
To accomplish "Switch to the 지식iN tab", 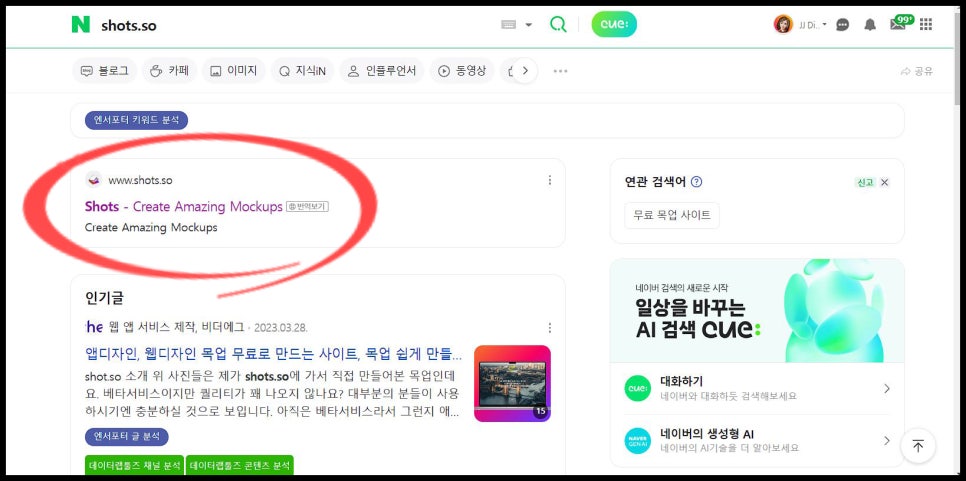I will point(302,71).
